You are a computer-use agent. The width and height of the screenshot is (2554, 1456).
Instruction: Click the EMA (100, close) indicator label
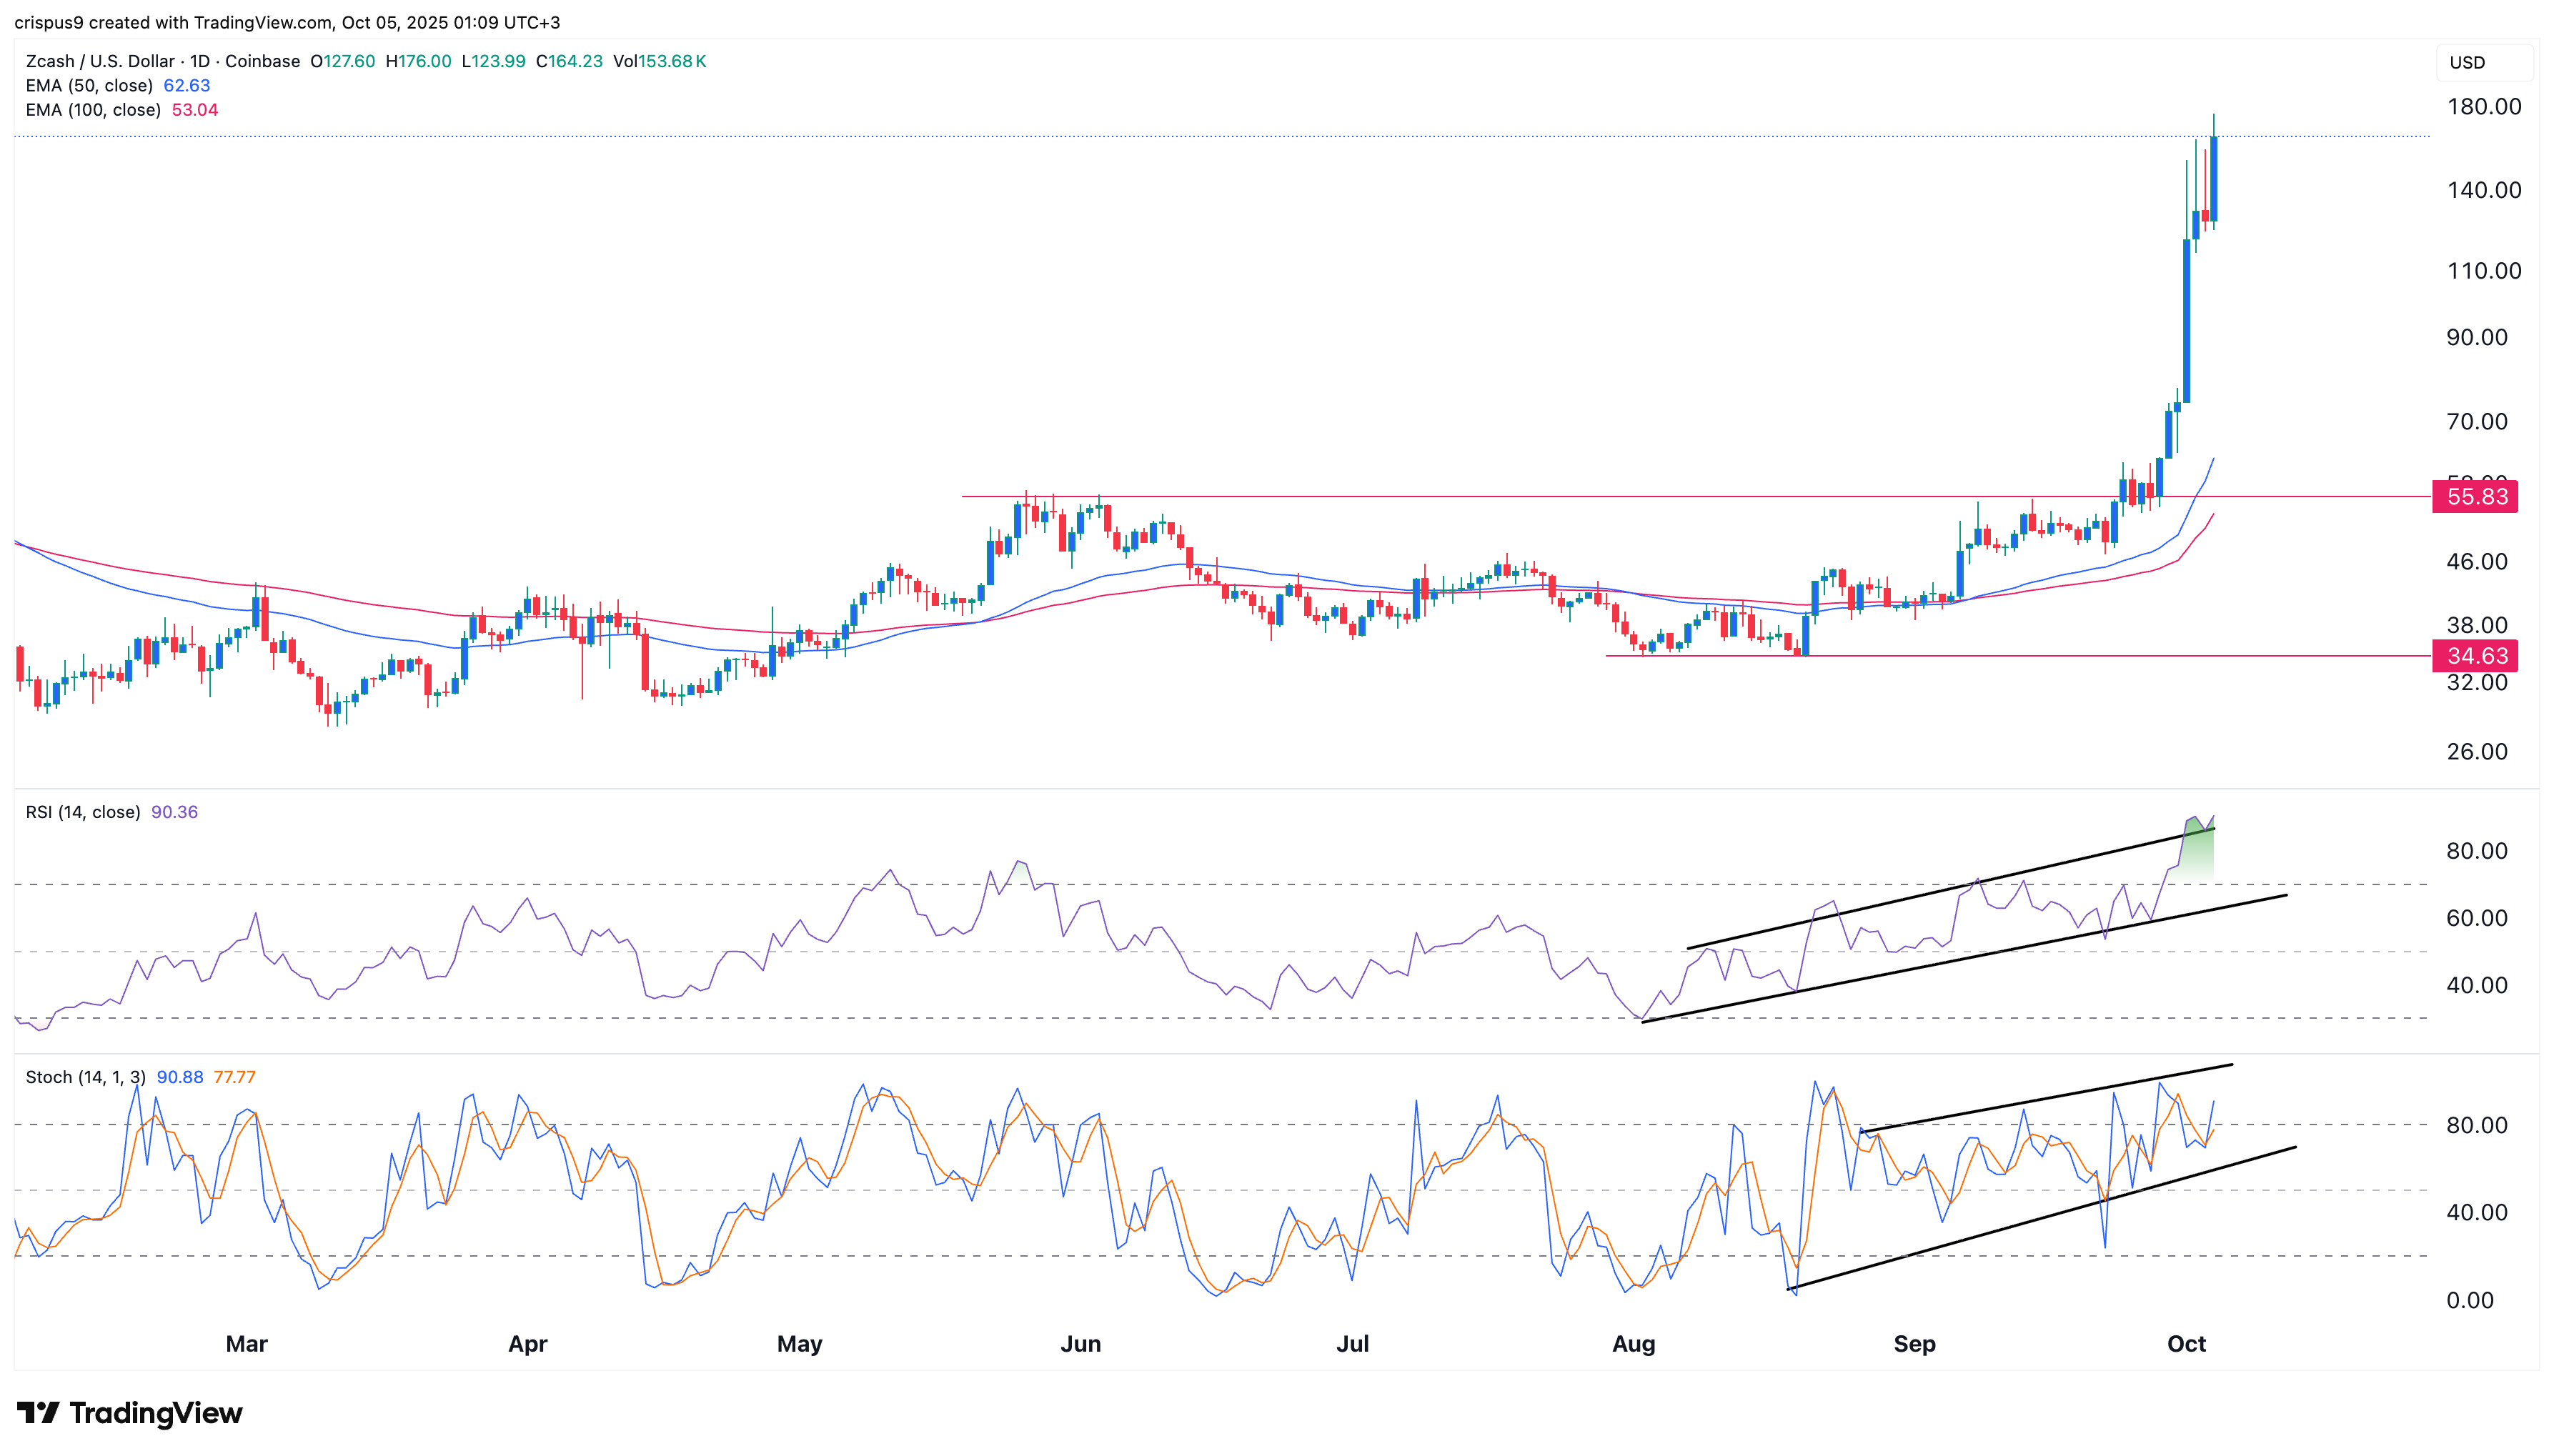93,110
